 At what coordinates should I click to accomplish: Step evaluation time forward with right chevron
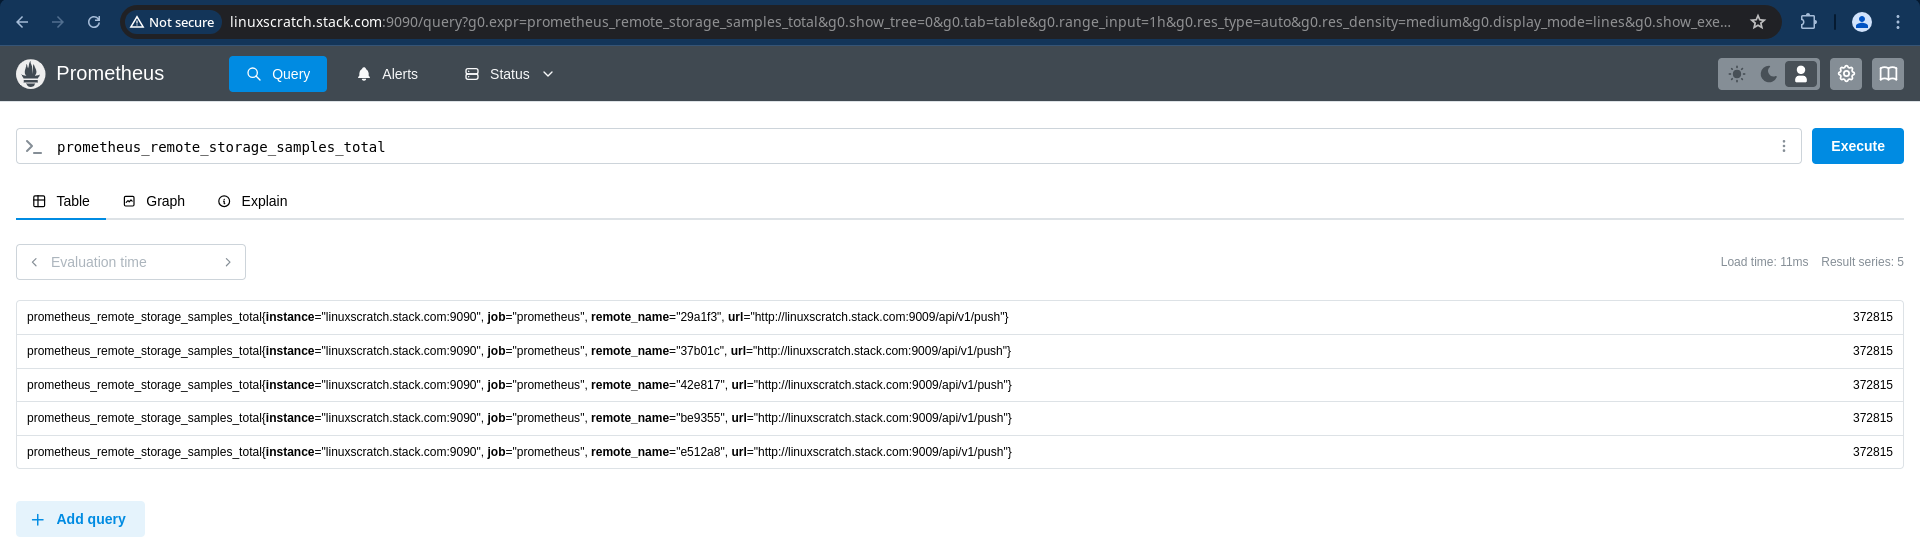pos(228,262)
